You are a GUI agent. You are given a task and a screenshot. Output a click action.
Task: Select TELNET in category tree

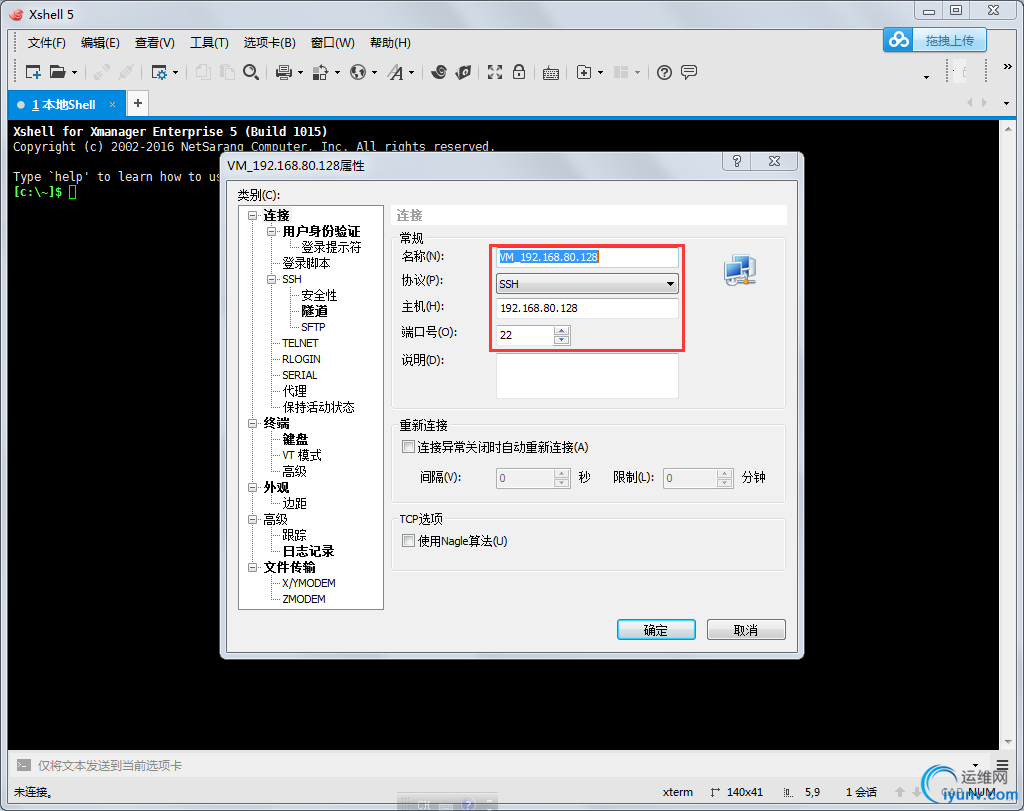point(300,343)
